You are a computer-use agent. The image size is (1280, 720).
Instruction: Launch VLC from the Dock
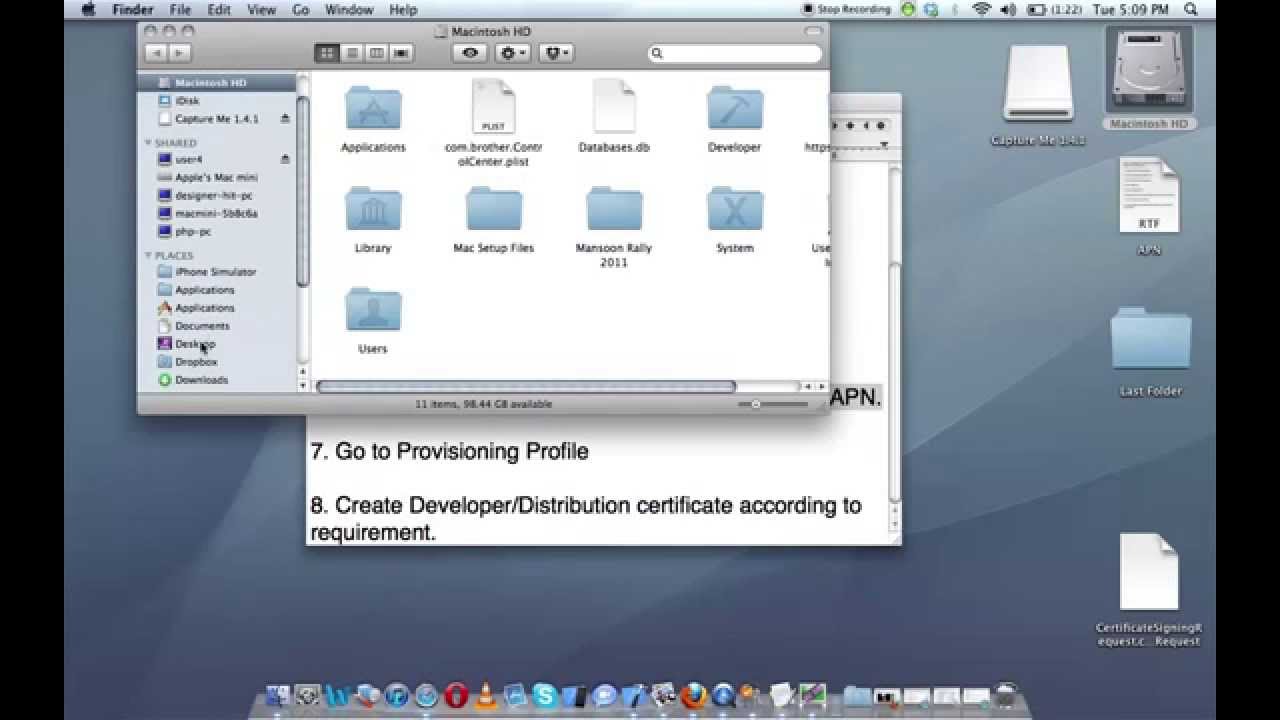coord(486,696)
